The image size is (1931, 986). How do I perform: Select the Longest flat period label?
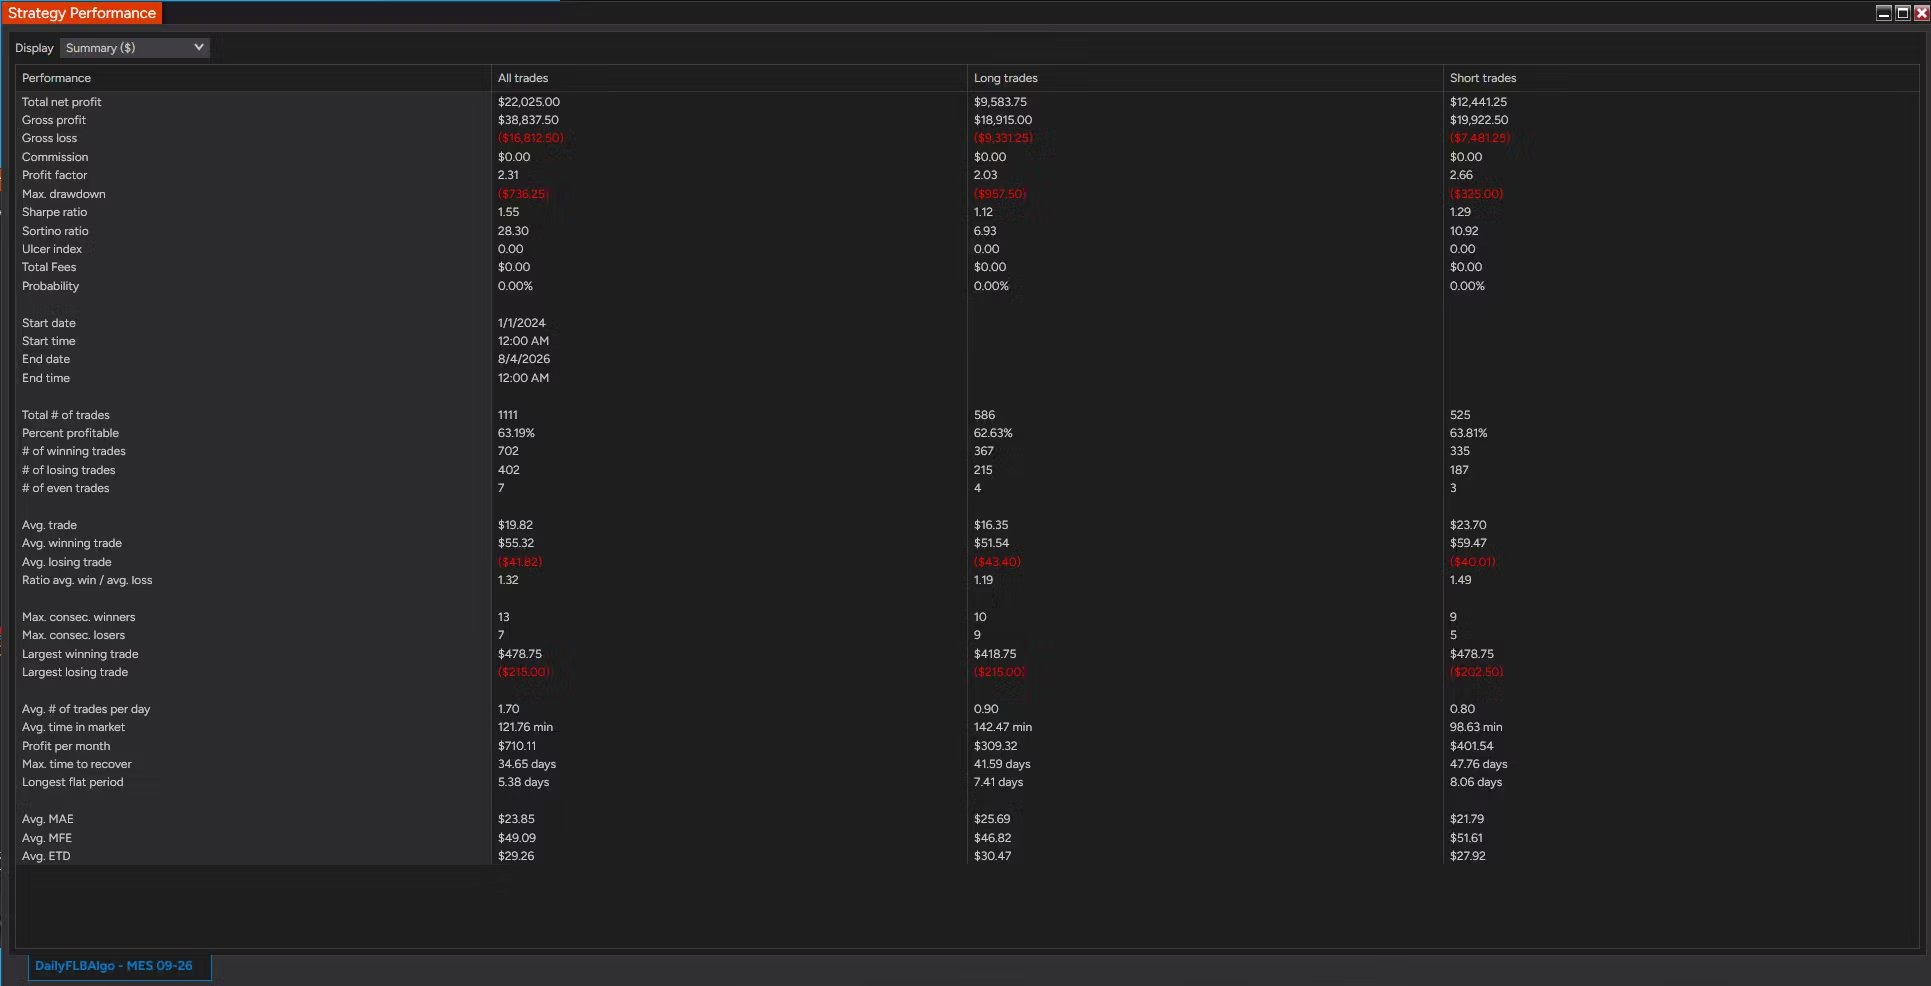tap(73, 782)
